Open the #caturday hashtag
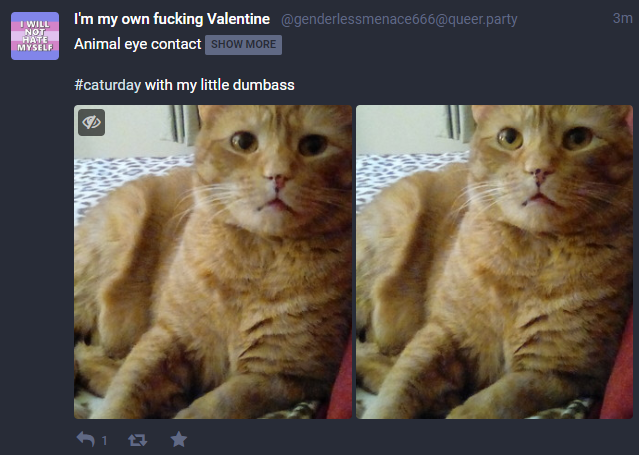This screenshot has height=455, width=639. 108,85
